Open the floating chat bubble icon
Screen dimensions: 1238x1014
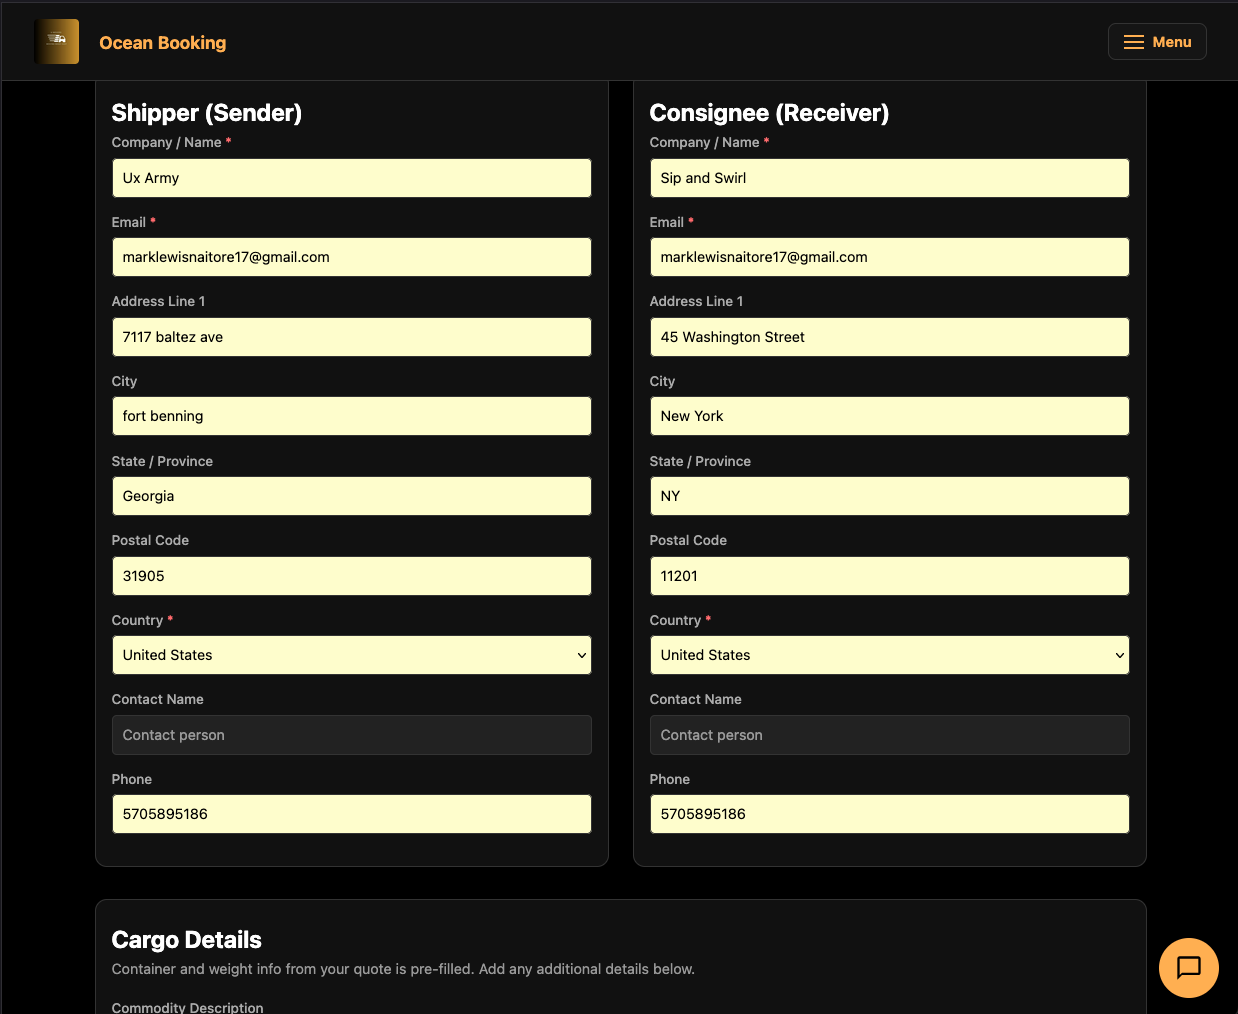pos(1188,967)
